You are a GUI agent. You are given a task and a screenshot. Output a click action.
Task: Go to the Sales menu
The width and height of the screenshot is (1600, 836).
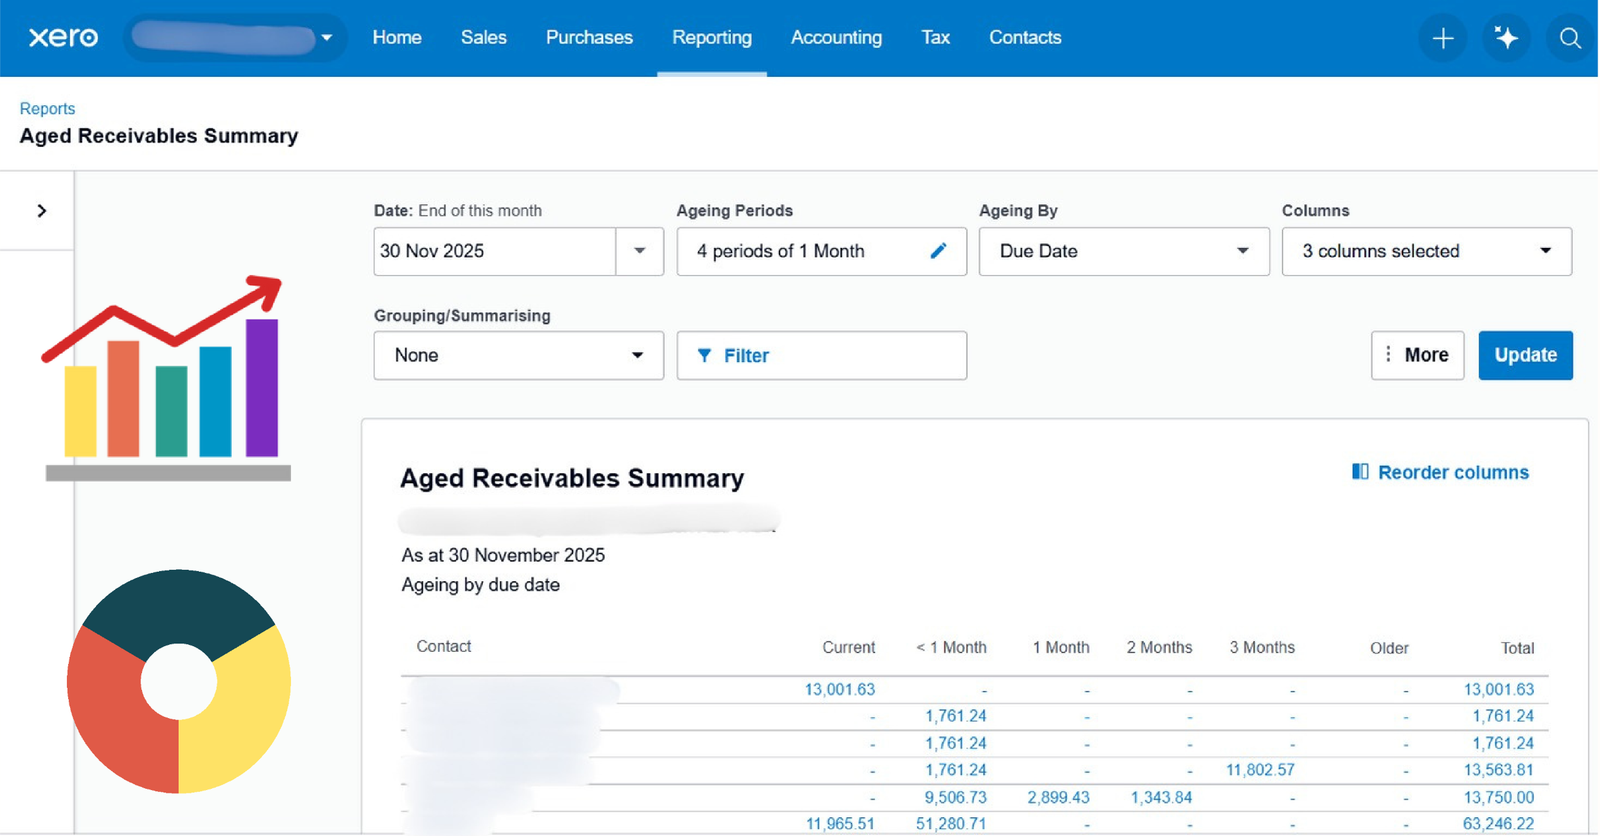point(483,38)
